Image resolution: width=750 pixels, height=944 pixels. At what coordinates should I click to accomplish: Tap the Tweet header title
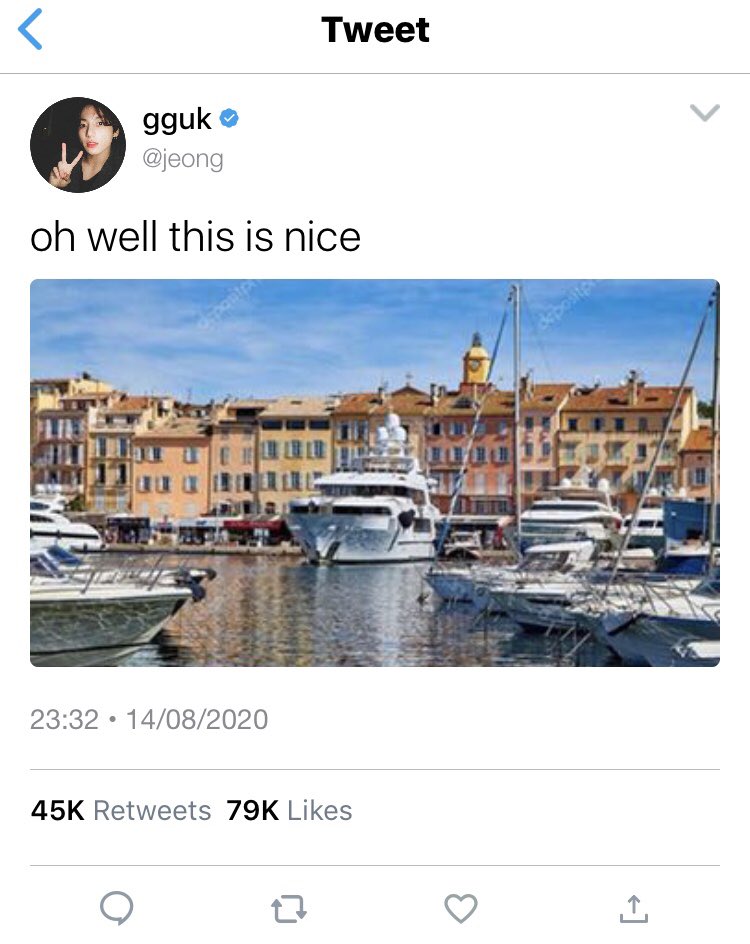[376, 30]
